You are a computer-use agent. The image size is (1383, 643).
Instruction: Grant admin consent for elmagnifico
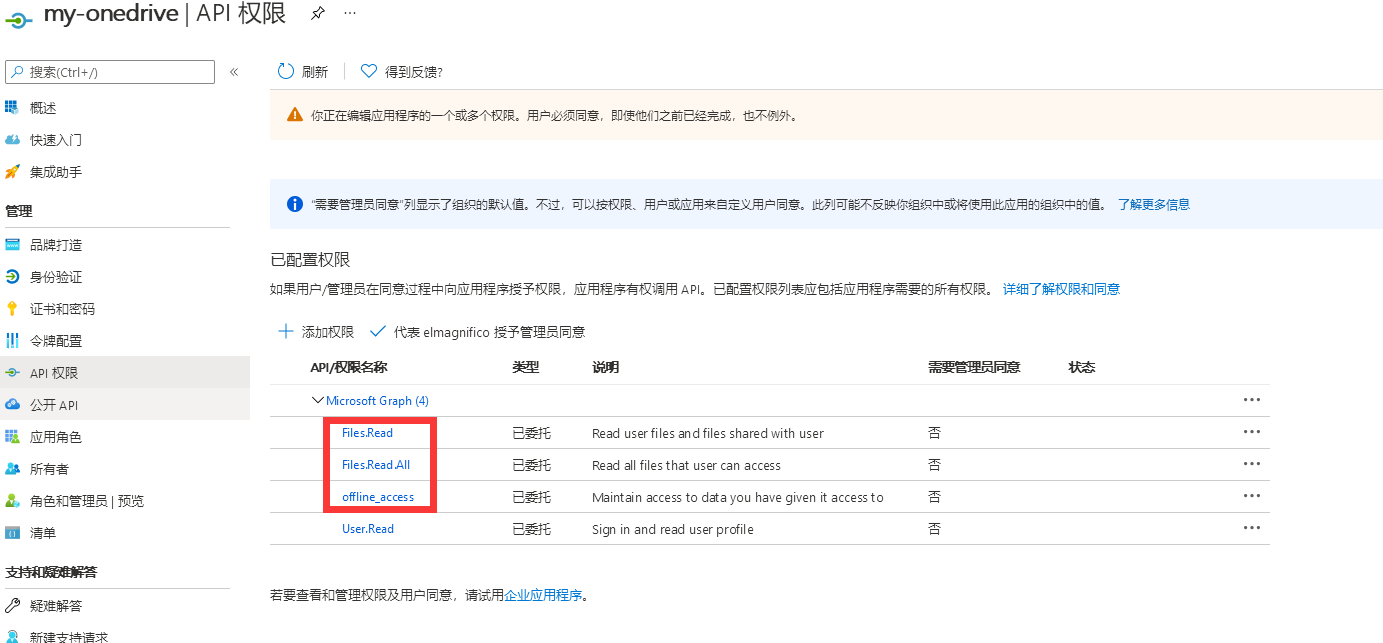pos(477,331)
